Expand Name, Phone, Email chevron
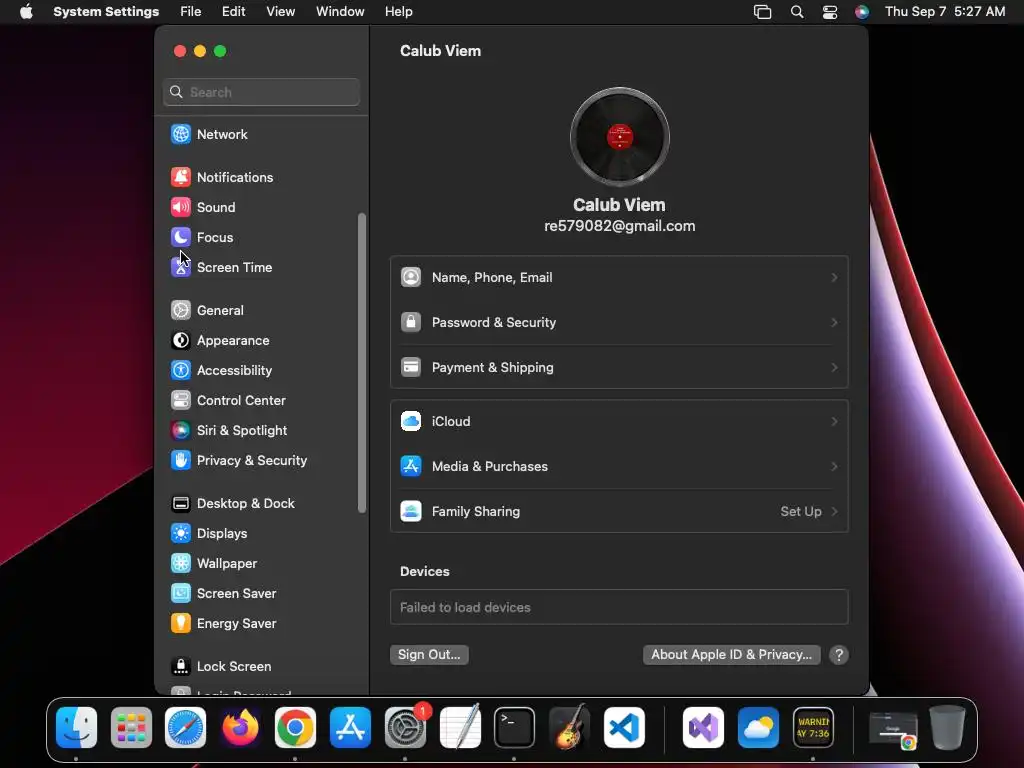 [834, 278]
